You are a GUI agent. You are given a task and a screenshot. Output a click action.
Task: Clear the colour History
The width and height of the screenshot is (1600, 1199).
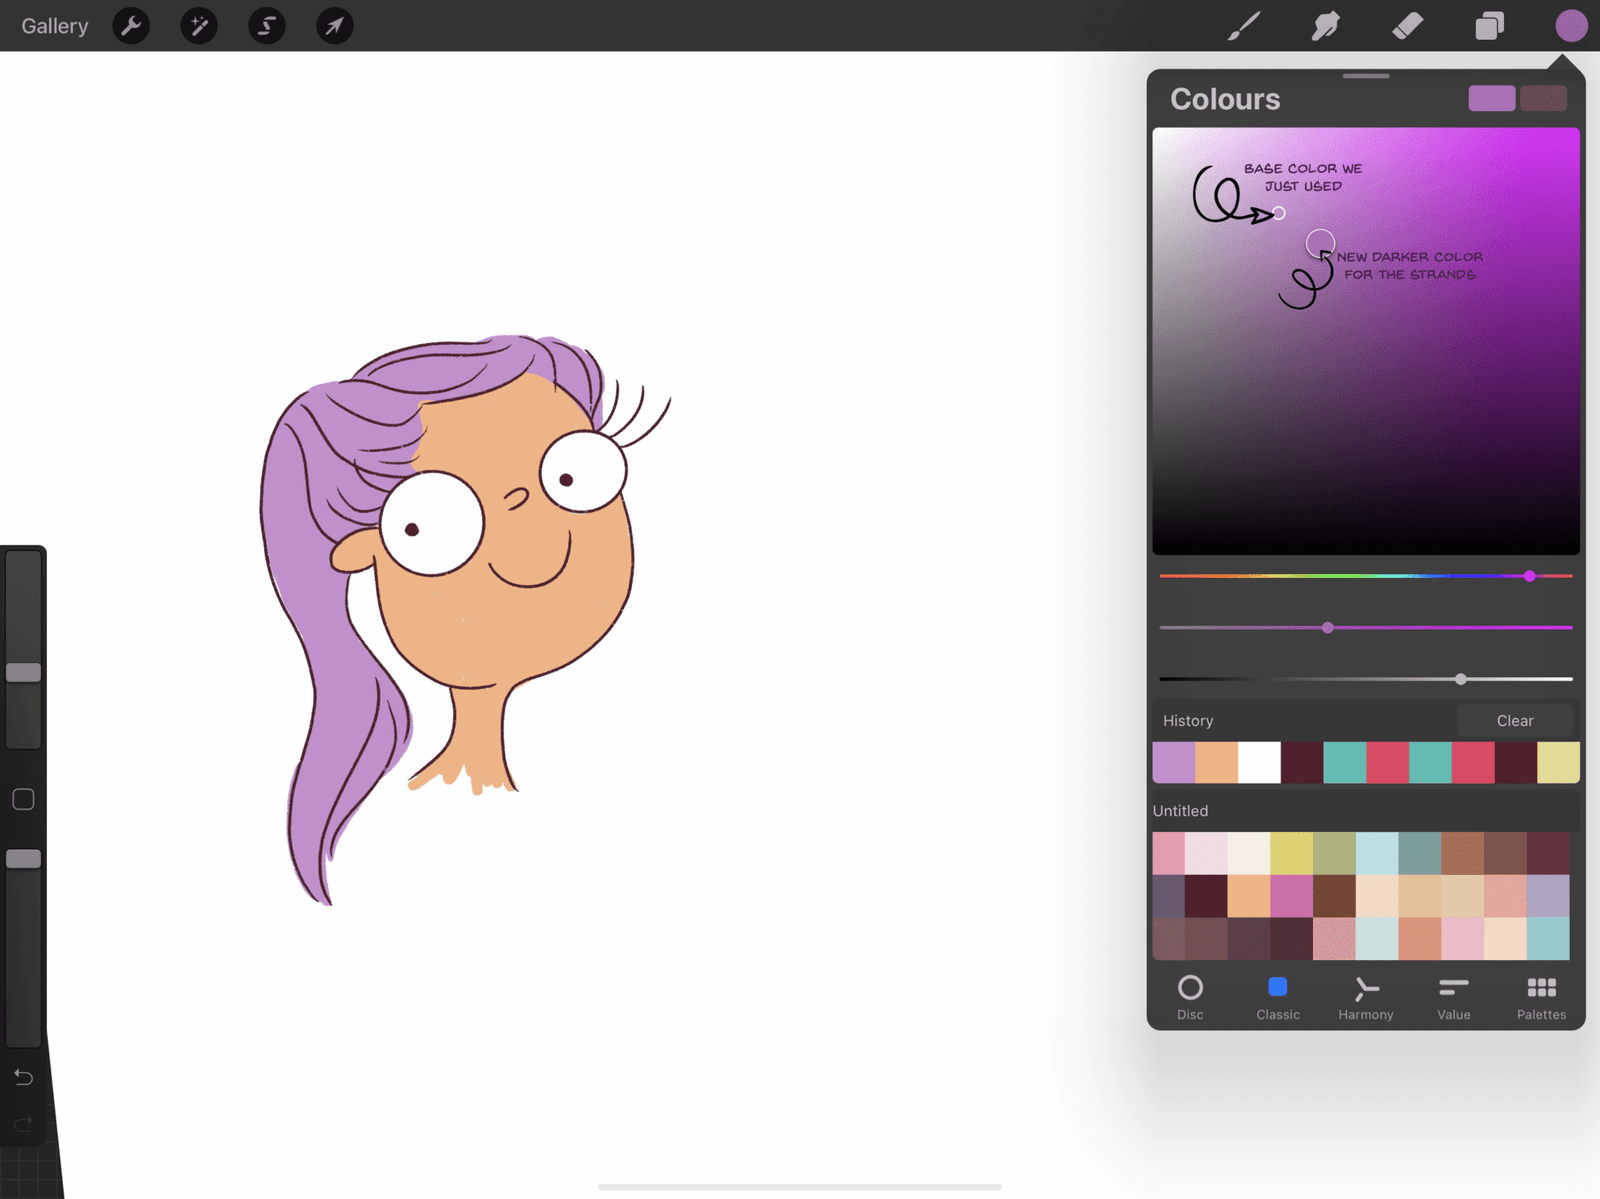click(x=1515, y=720)
